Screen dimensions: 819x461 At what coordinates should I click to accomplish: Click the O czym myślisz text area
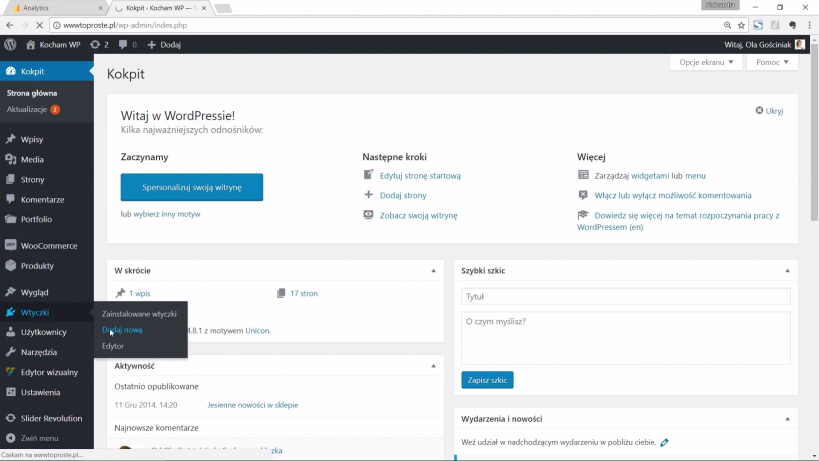pyautogui.click(x=626, y=338)
